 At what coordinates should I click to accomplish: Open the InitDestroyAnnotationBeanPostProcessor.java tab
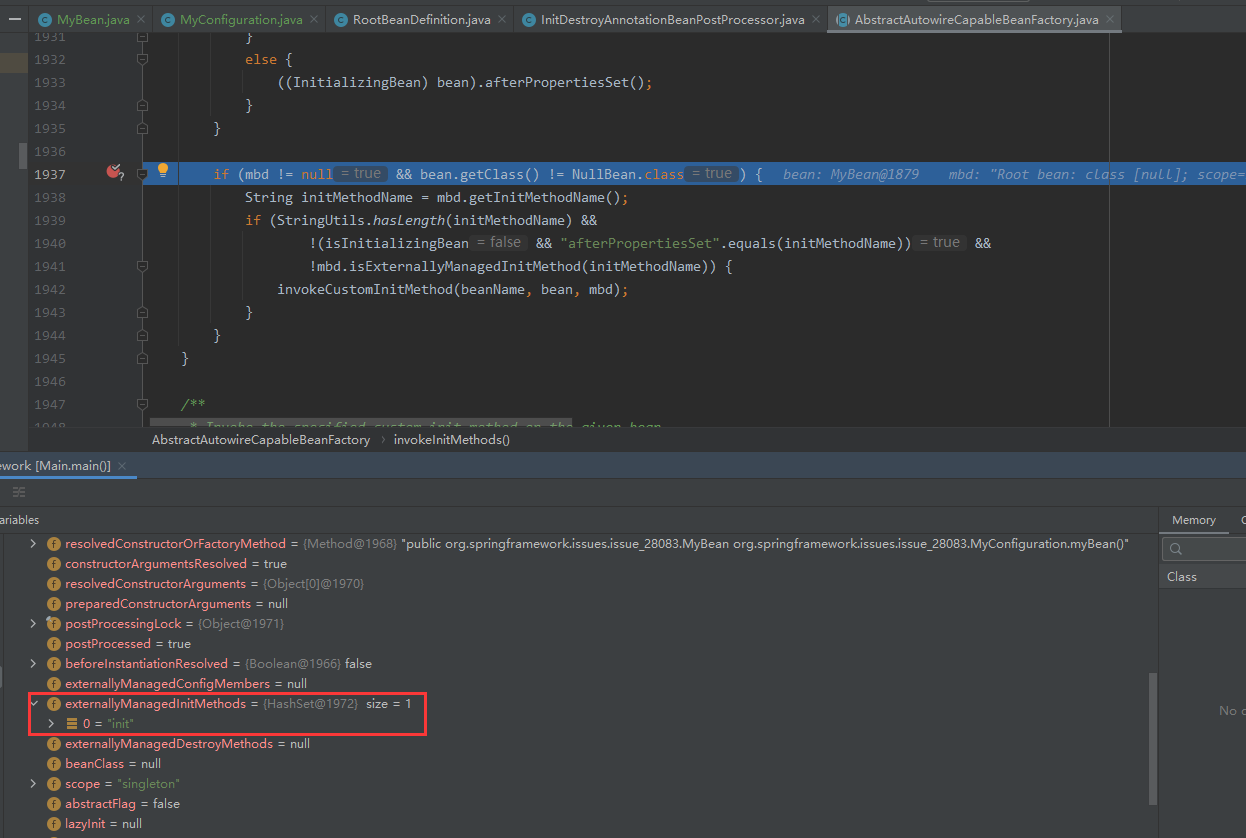(x=672, y=20)
